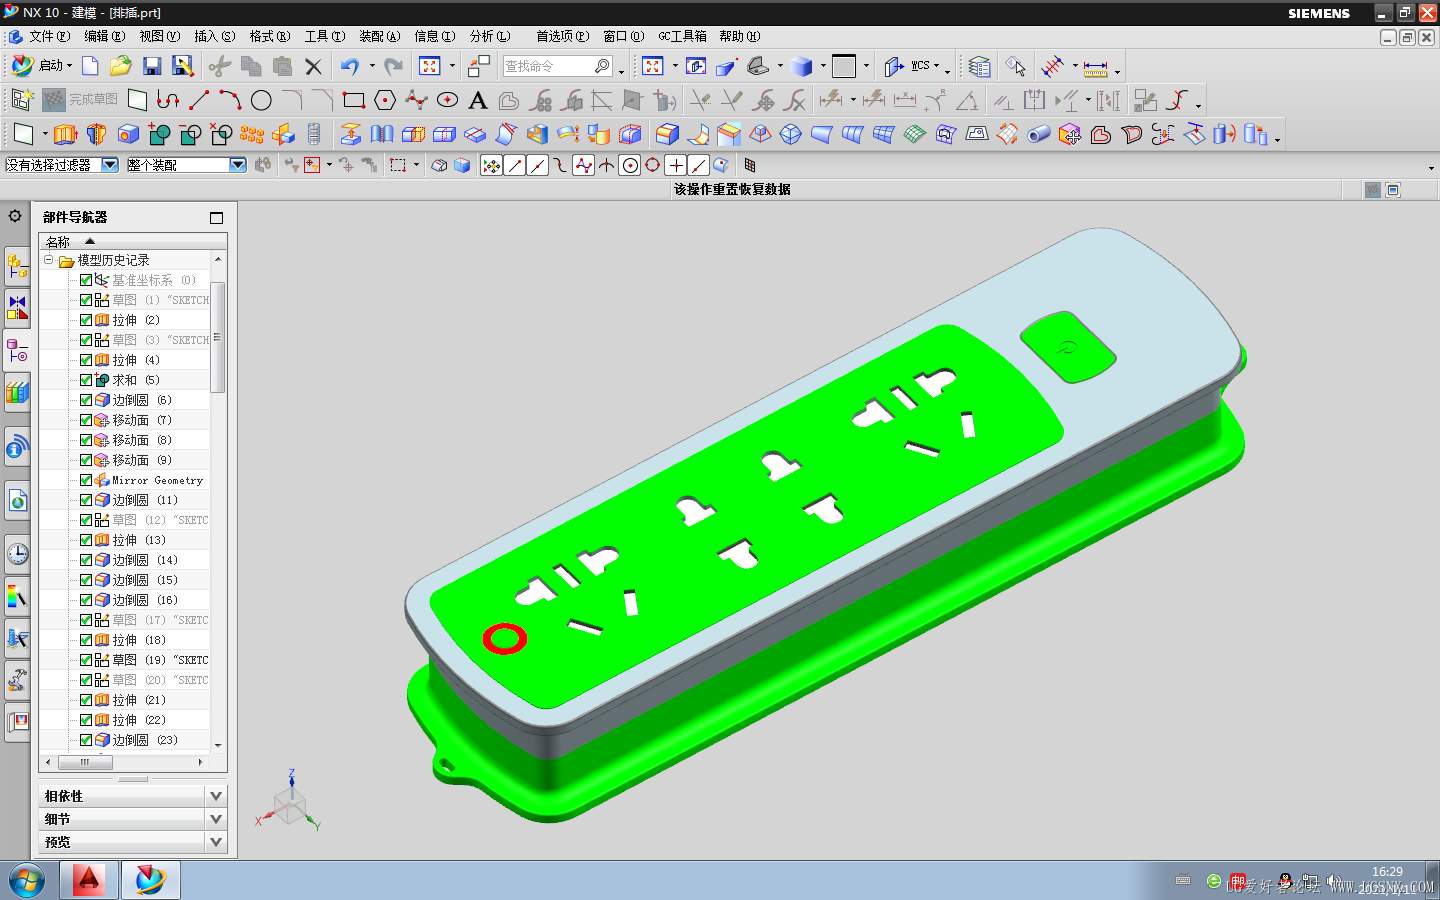1440x900 pixels.
Task: Click the Undo arrow icon
Action: (x=349, y=66)
